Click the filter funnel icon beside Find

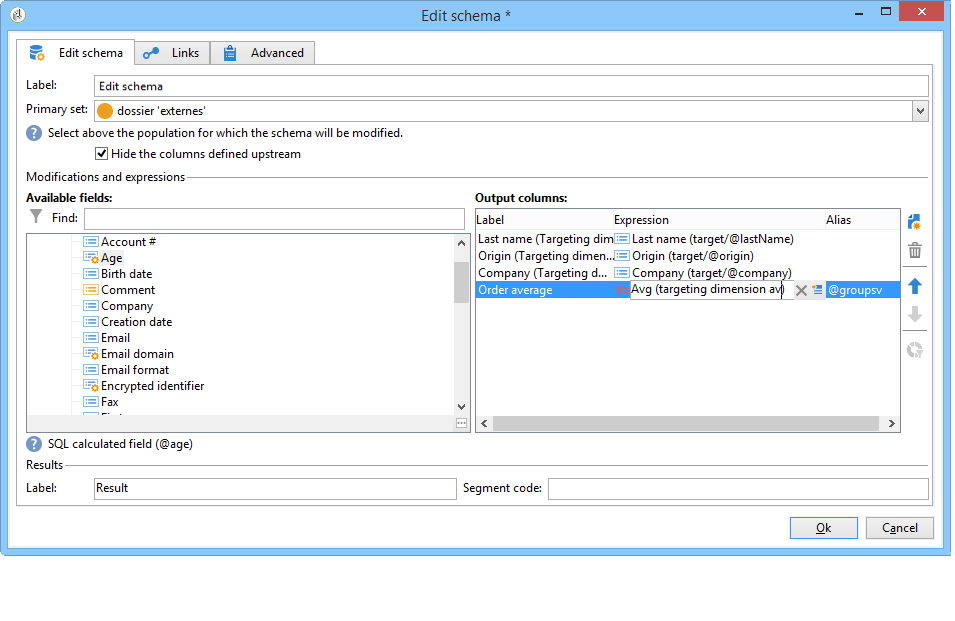click(36, 217)
